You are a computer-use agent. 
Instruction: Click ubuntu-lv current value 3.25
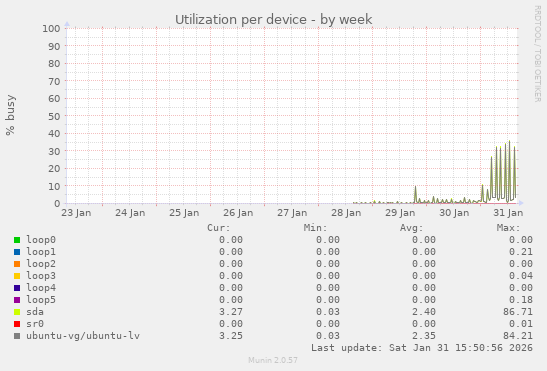[x=231, y=336]
